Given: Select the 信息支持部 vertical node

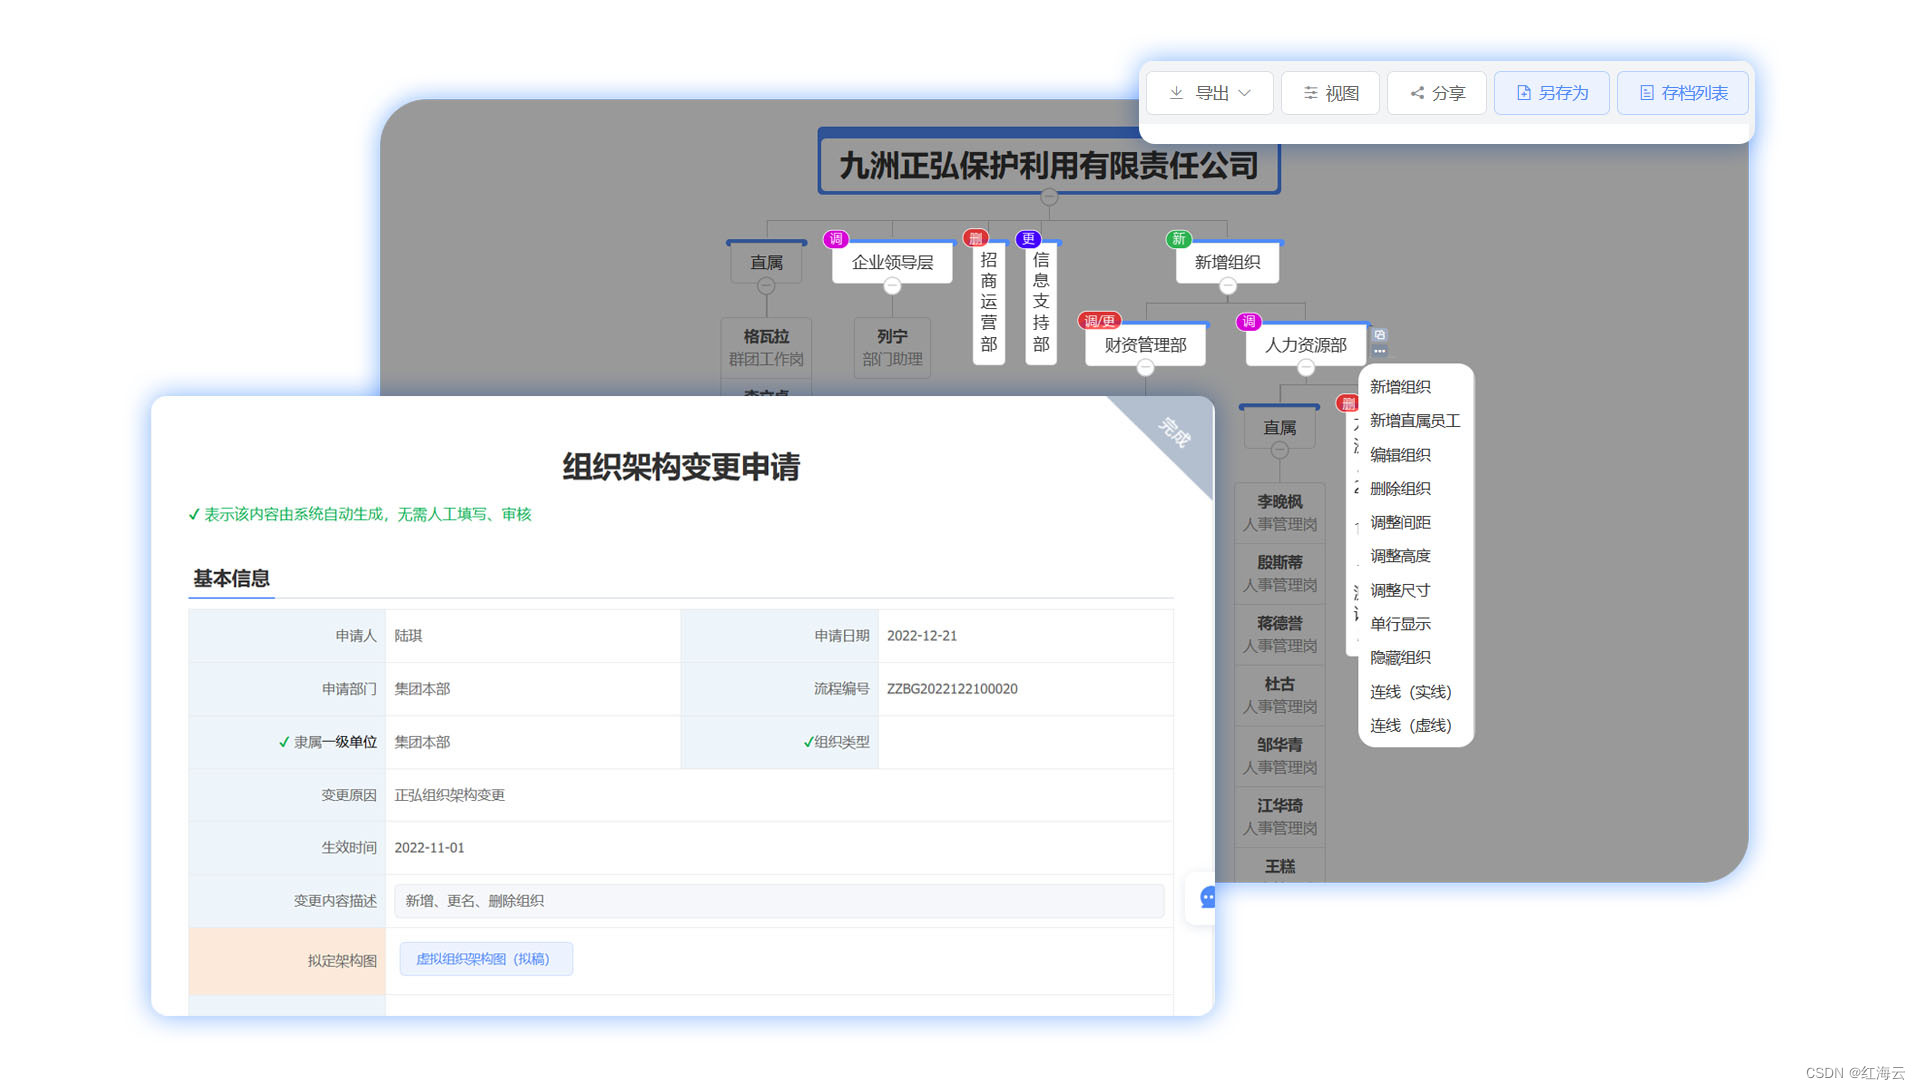Looking at the screenshot, I should coord(1041,302).
